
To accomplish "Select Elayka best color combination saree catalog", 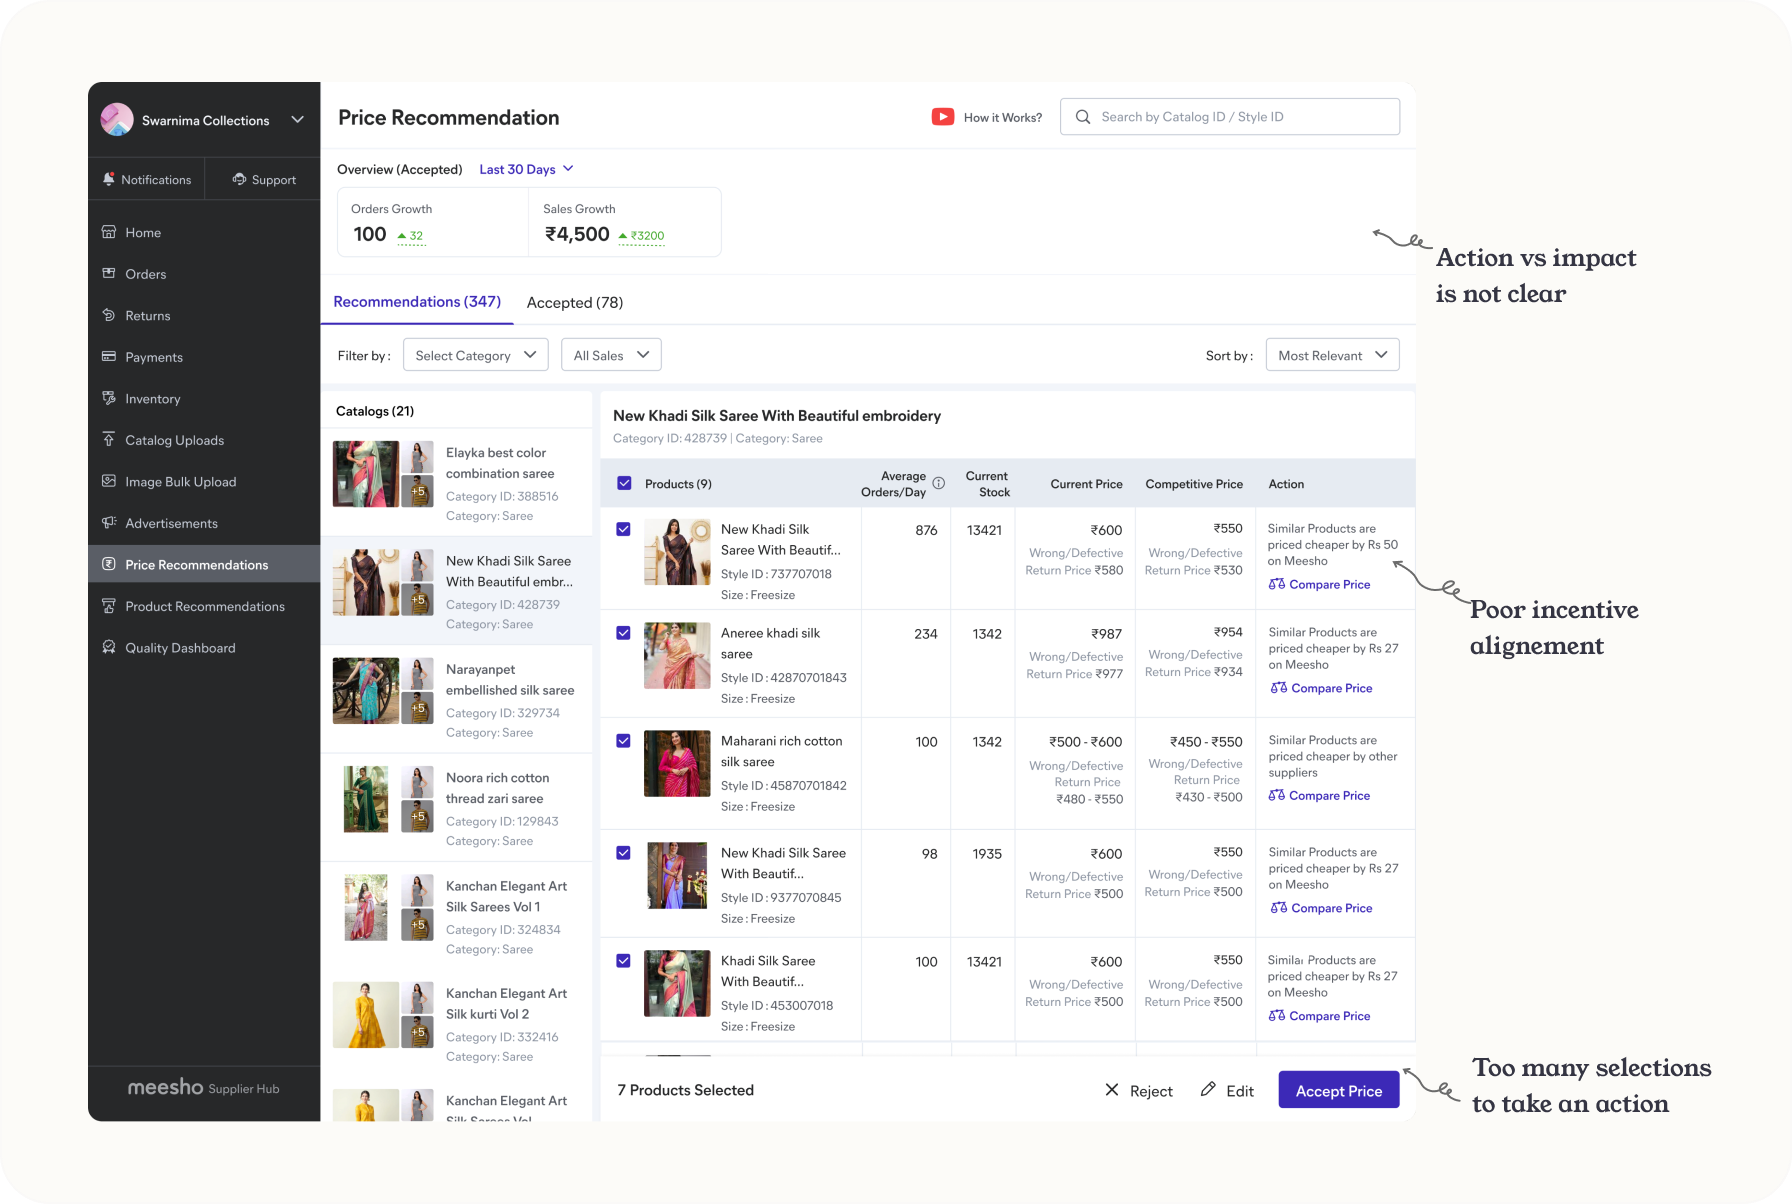I will 457,483.
